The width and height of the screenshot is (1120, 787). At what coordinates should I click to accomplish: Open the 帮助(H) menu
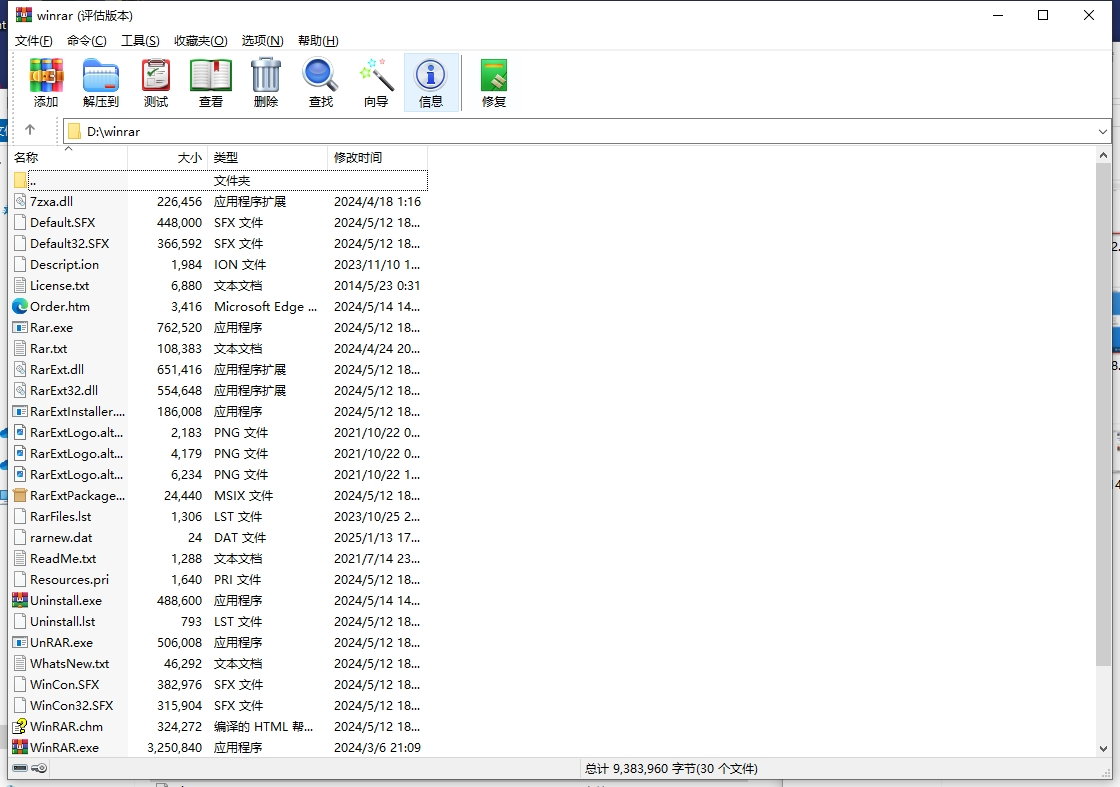click(x=318, y=41)
